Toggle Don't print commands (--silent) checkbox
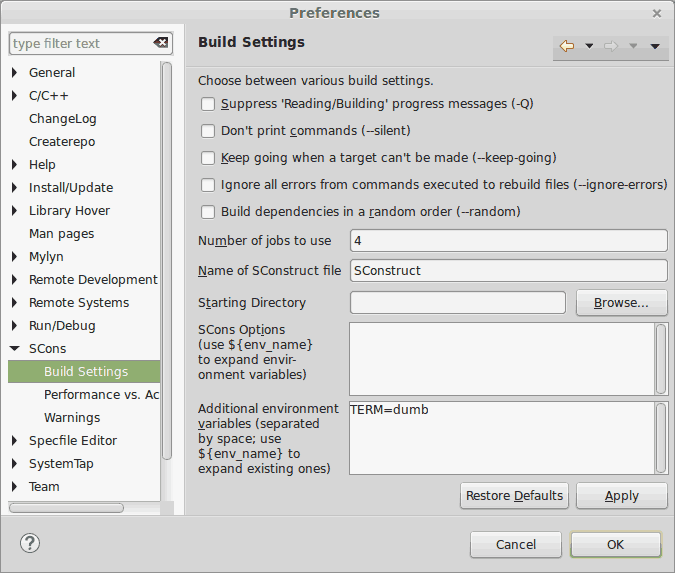This screenshot has width=675, height=573. [x=208, y=131]
